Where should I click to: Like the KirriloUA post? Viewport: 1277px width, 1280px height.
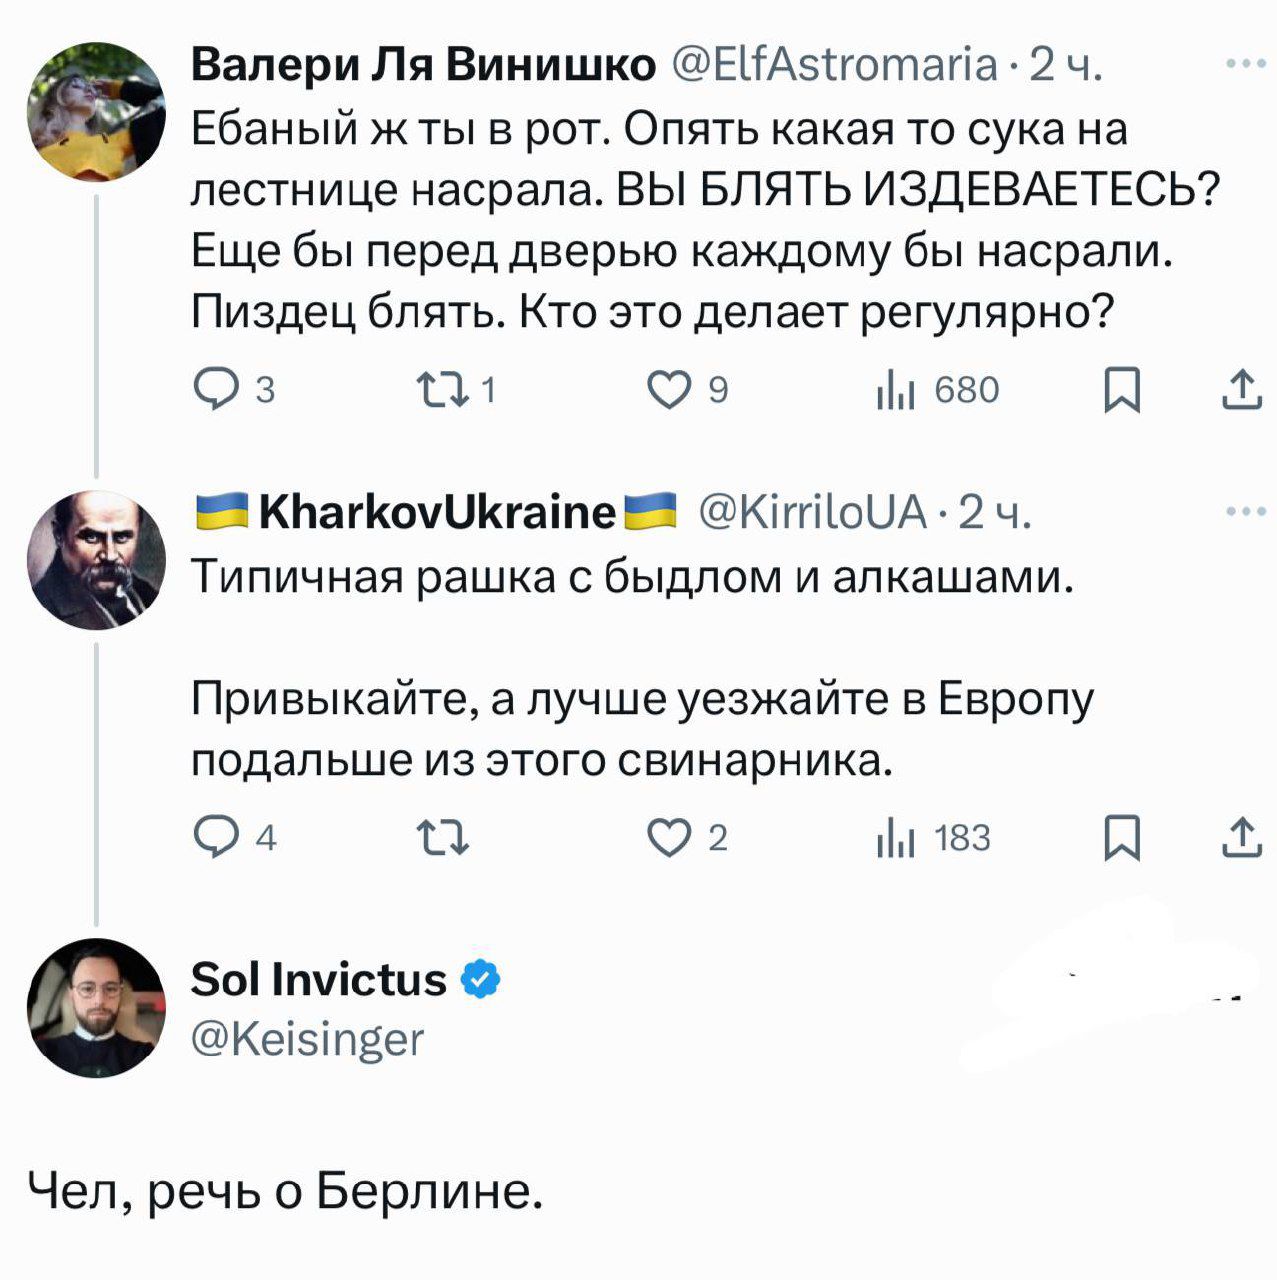669,837
